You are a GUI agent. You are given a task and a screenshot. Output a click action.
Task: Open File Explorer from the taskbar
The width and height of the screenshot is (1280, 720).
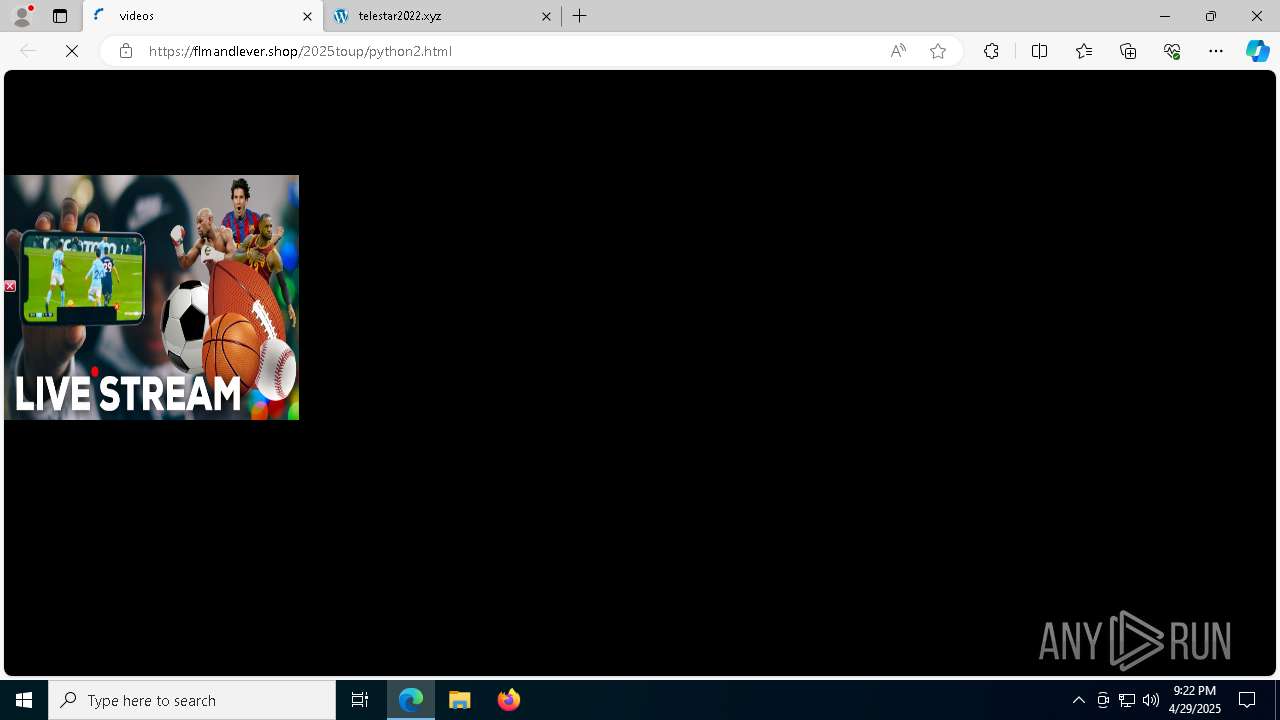point(460,700)
